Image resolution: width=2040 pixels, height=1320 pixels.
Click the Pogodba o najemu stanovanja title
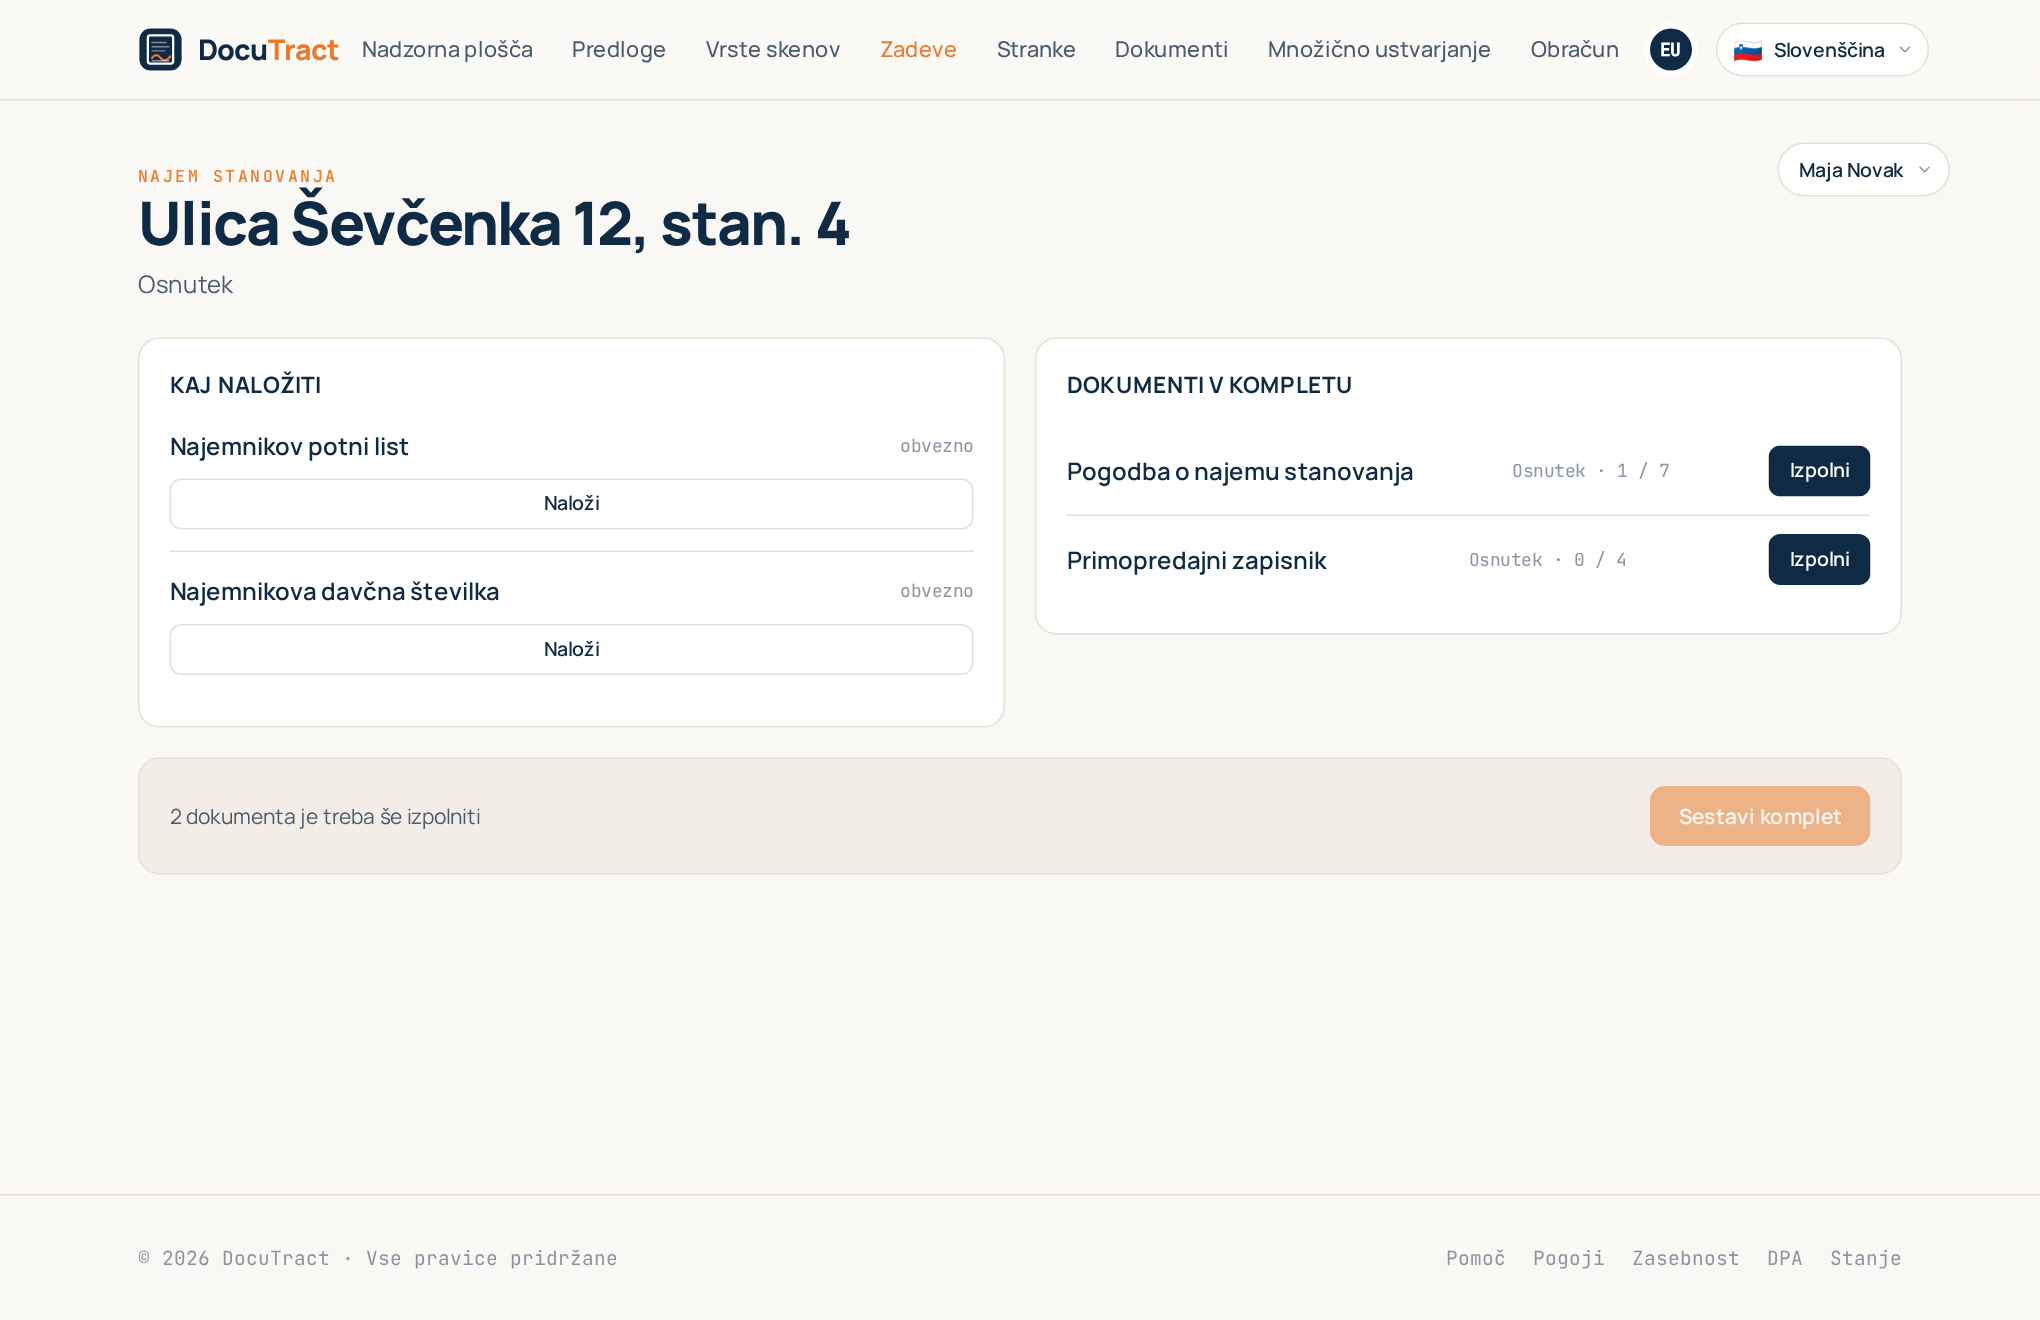1239,471
